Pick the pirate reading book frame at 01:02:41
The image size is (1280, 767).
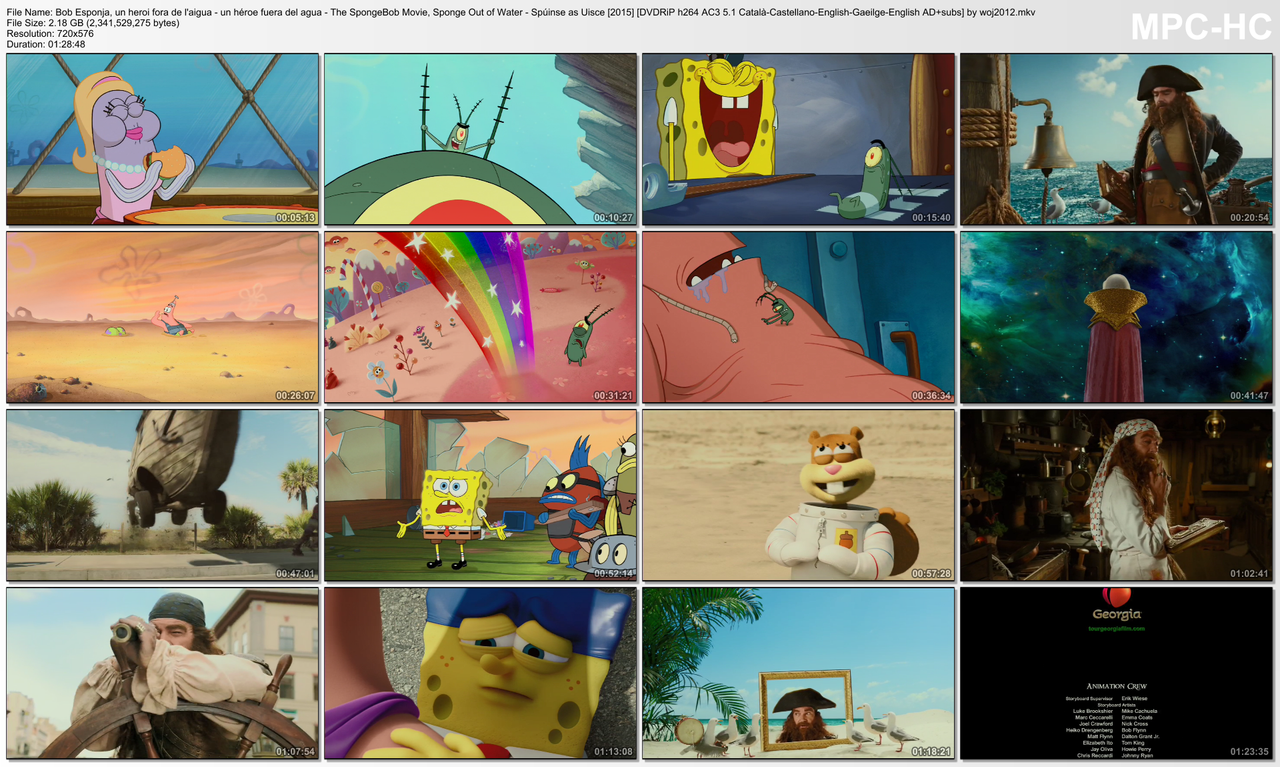[1116, 495]
